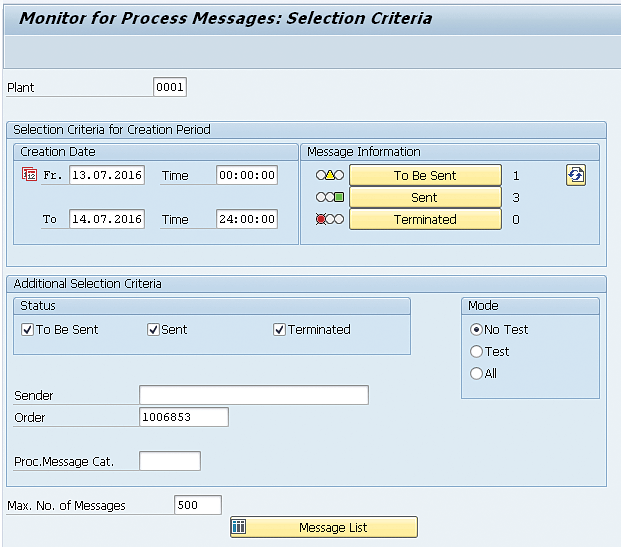Disable the Terminated status checkbox
This screenshot has width=621, height=547.
click(x=279, y=329)
